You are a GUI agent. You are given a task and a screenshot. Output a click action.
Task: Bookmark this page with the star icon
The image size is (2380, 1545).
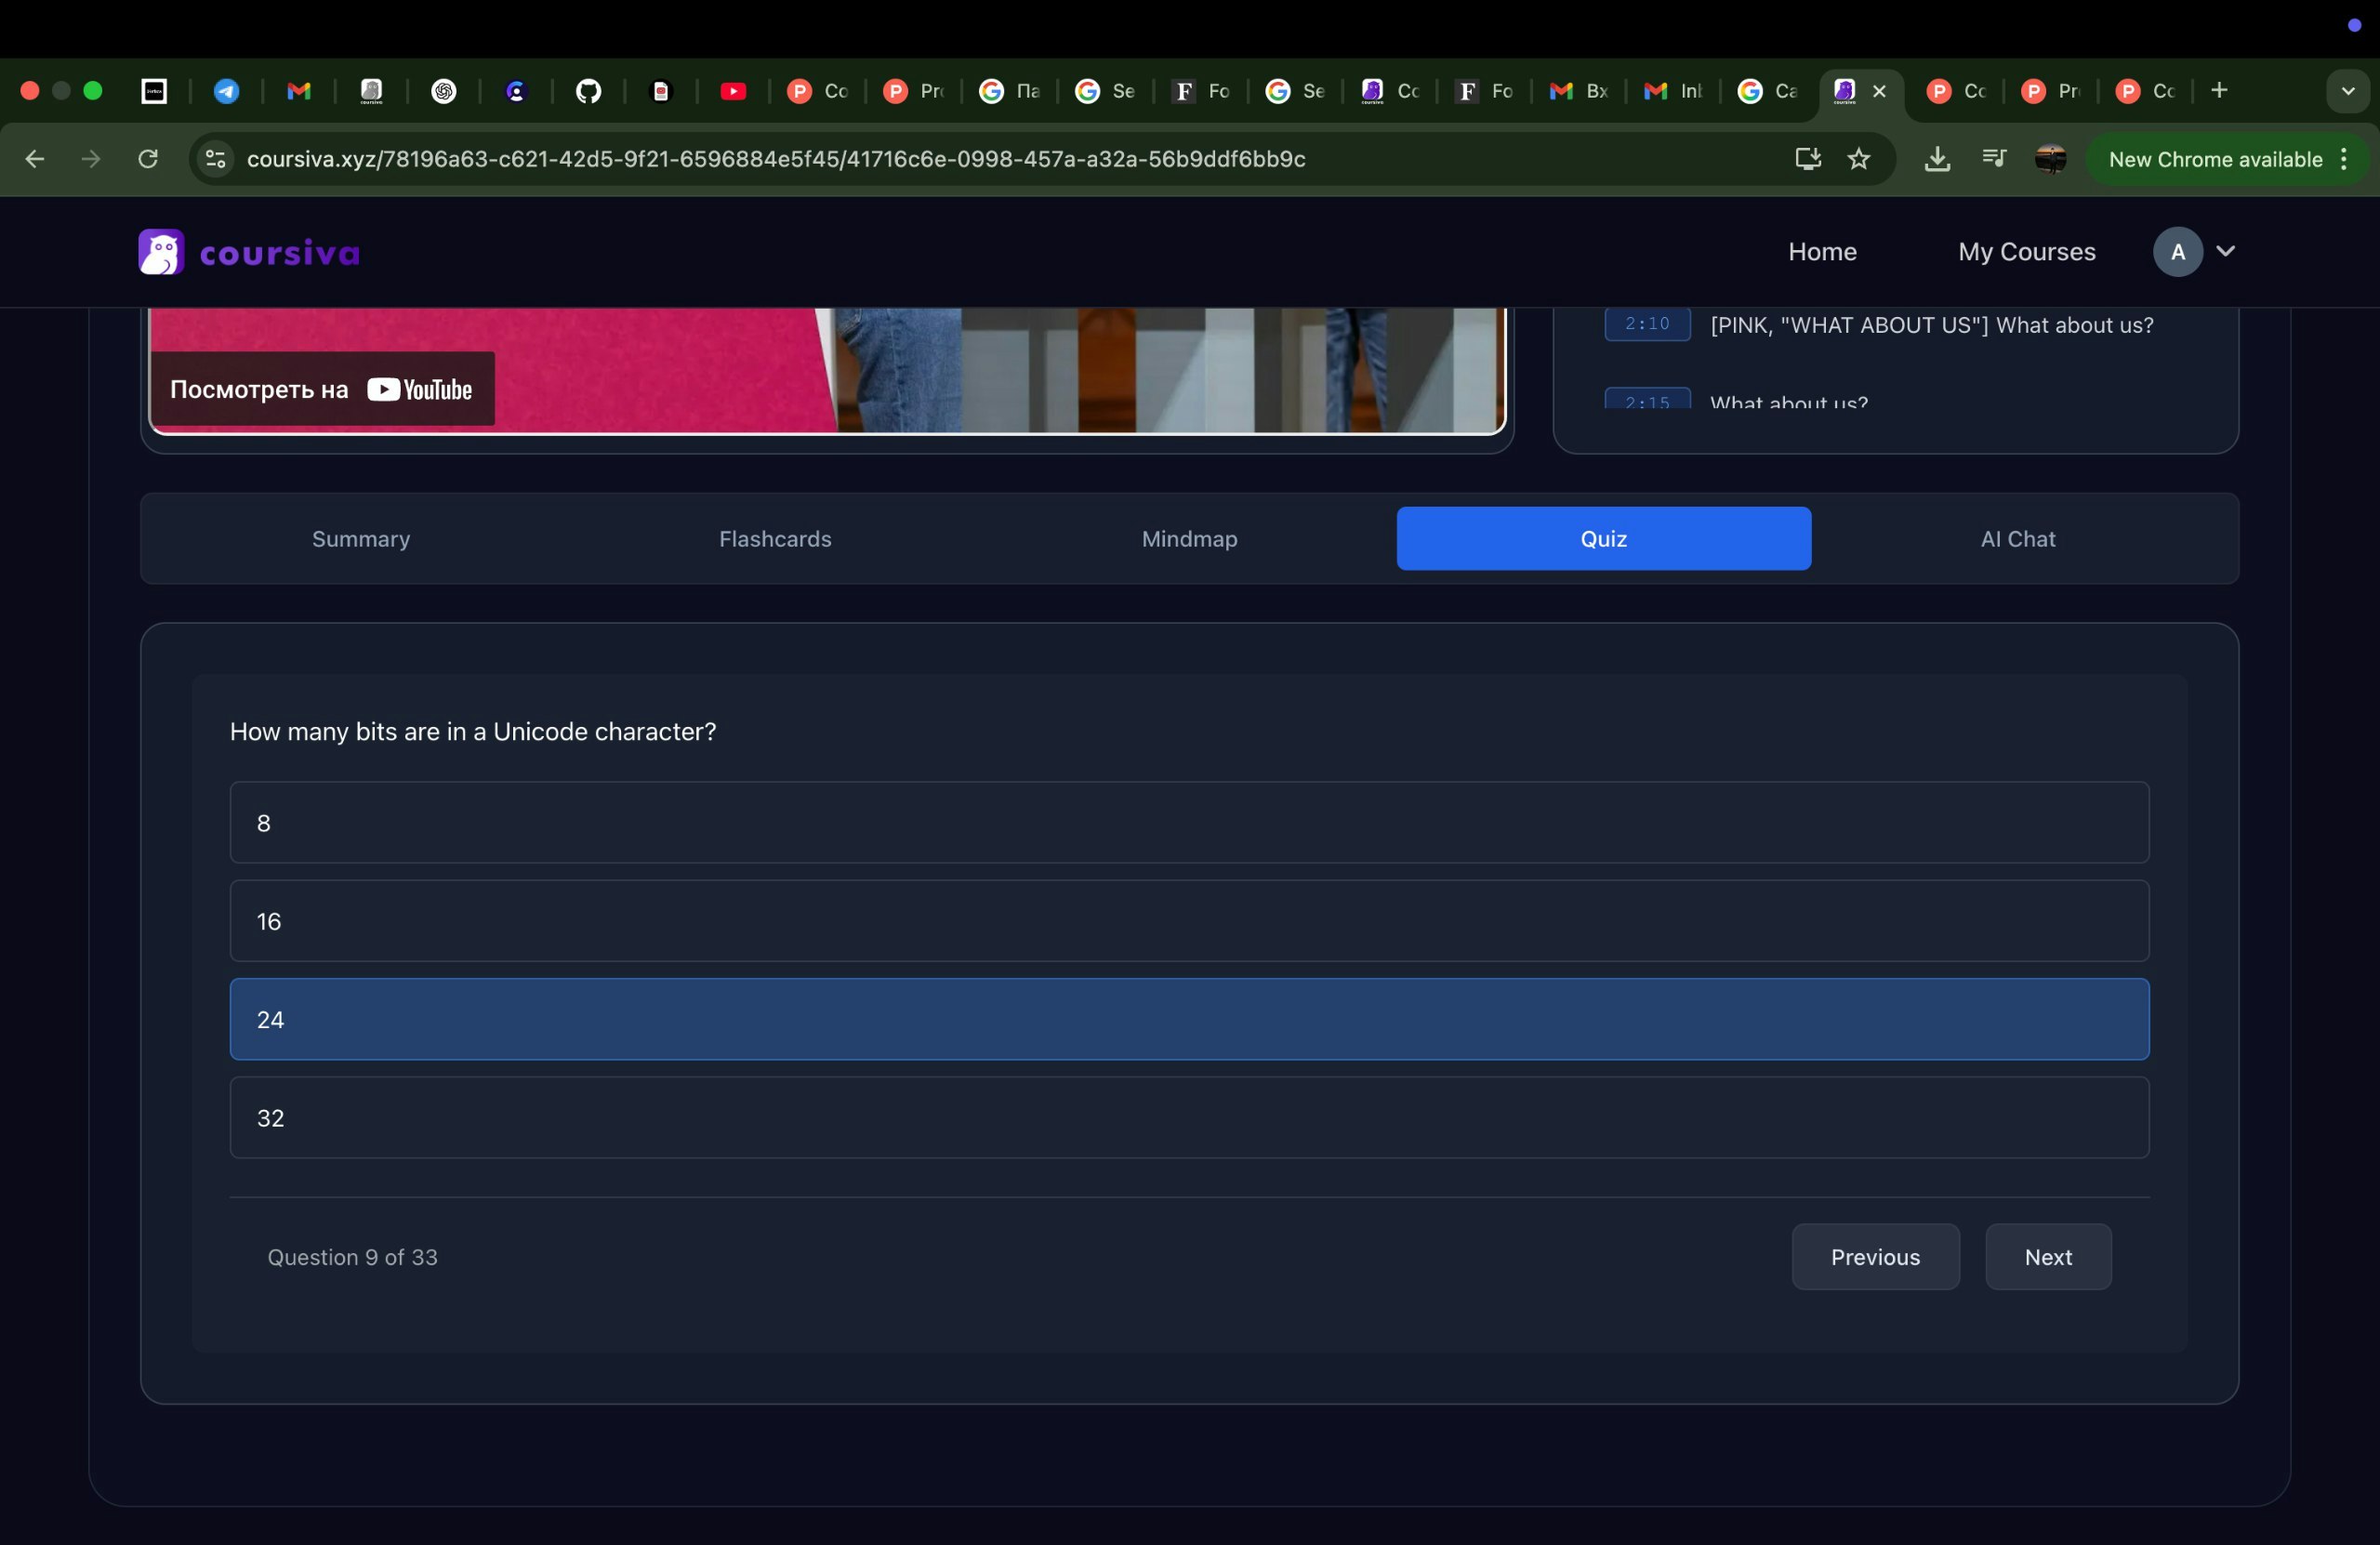click(1858, 159)
